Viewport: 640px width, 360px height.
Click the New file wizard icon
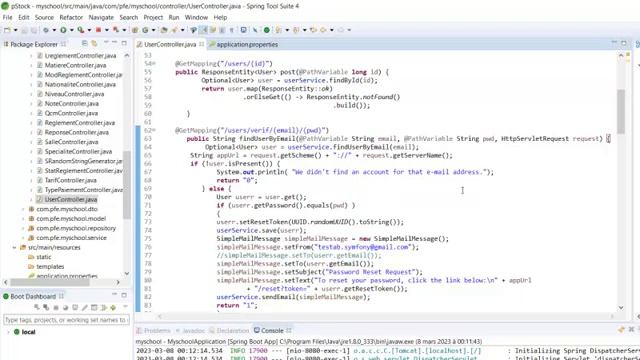click(x=7, y=30)
